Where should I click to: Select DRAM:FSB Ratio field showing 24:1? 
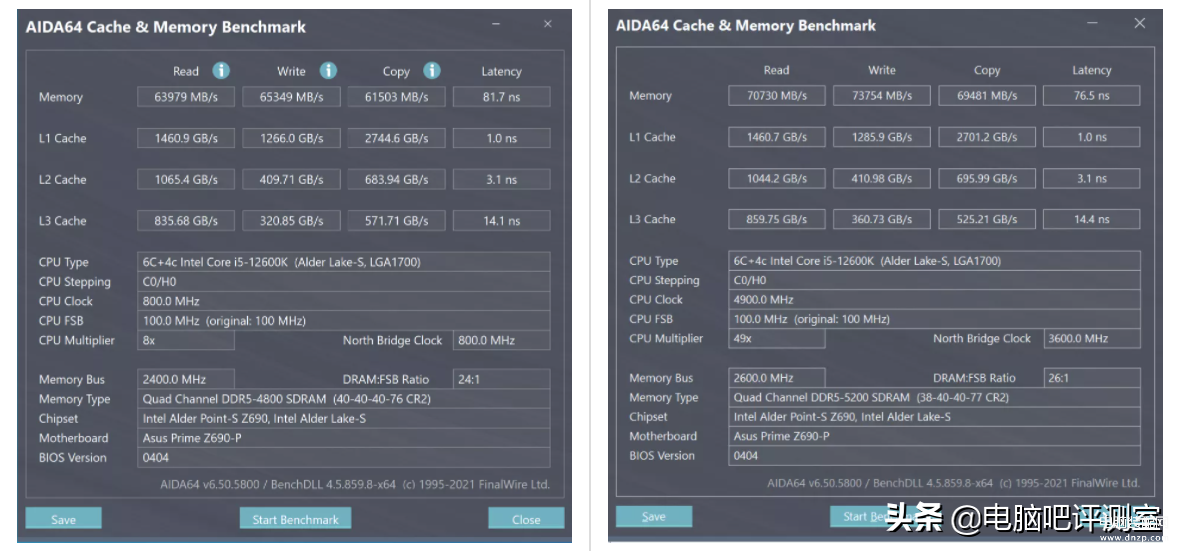(x=502, y=380)
